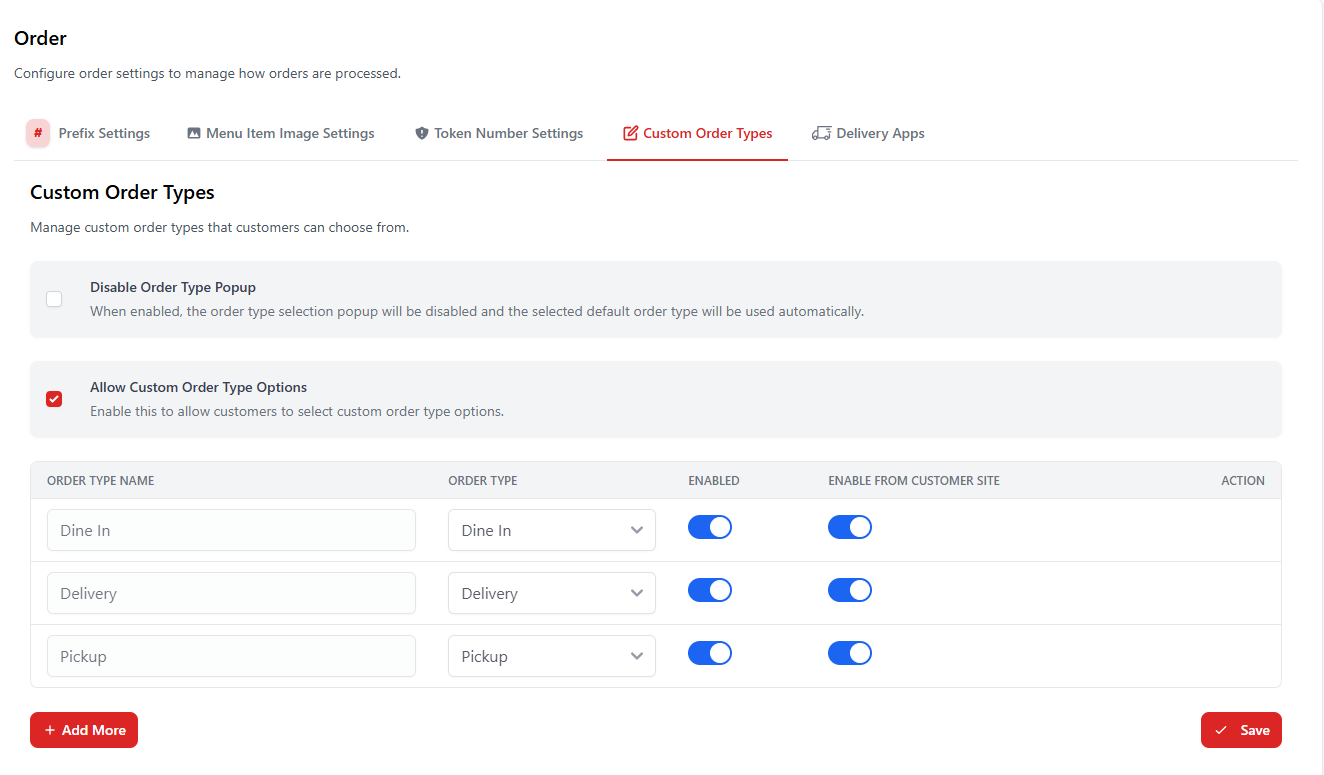Click the shield icon beside Token Number Settings
This screenshot has height=775, width=1324.
coord(422,133)
